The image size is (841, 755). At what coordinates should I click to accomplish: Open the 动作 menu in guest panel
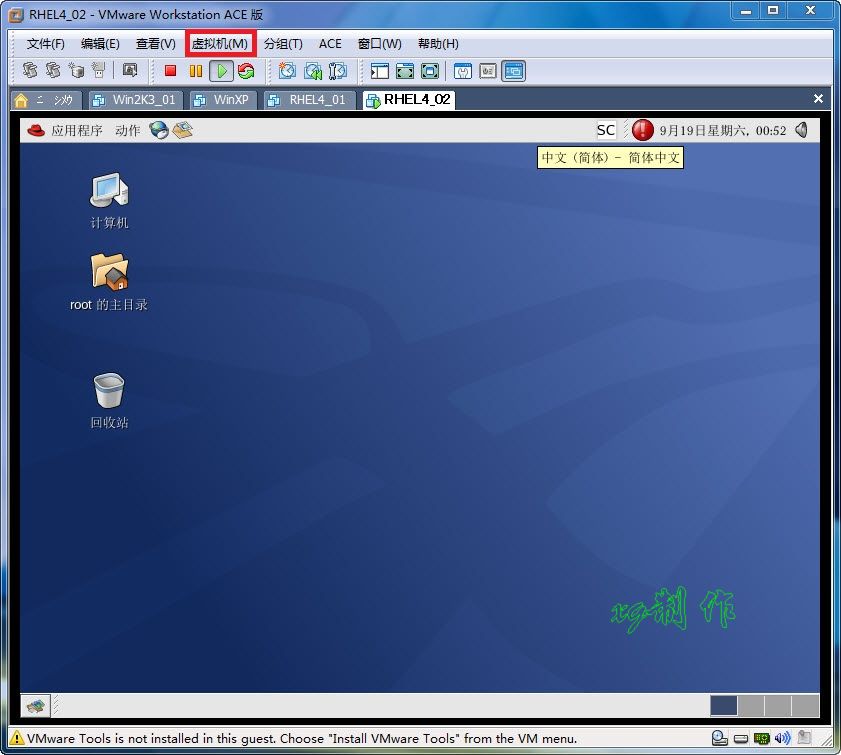(127, 130)
